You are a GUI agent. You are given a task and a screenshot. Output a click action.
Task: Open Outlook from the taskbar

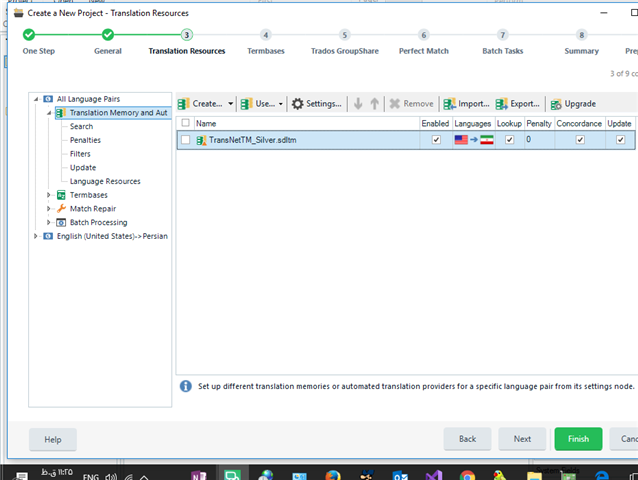[x=400, y=475]
